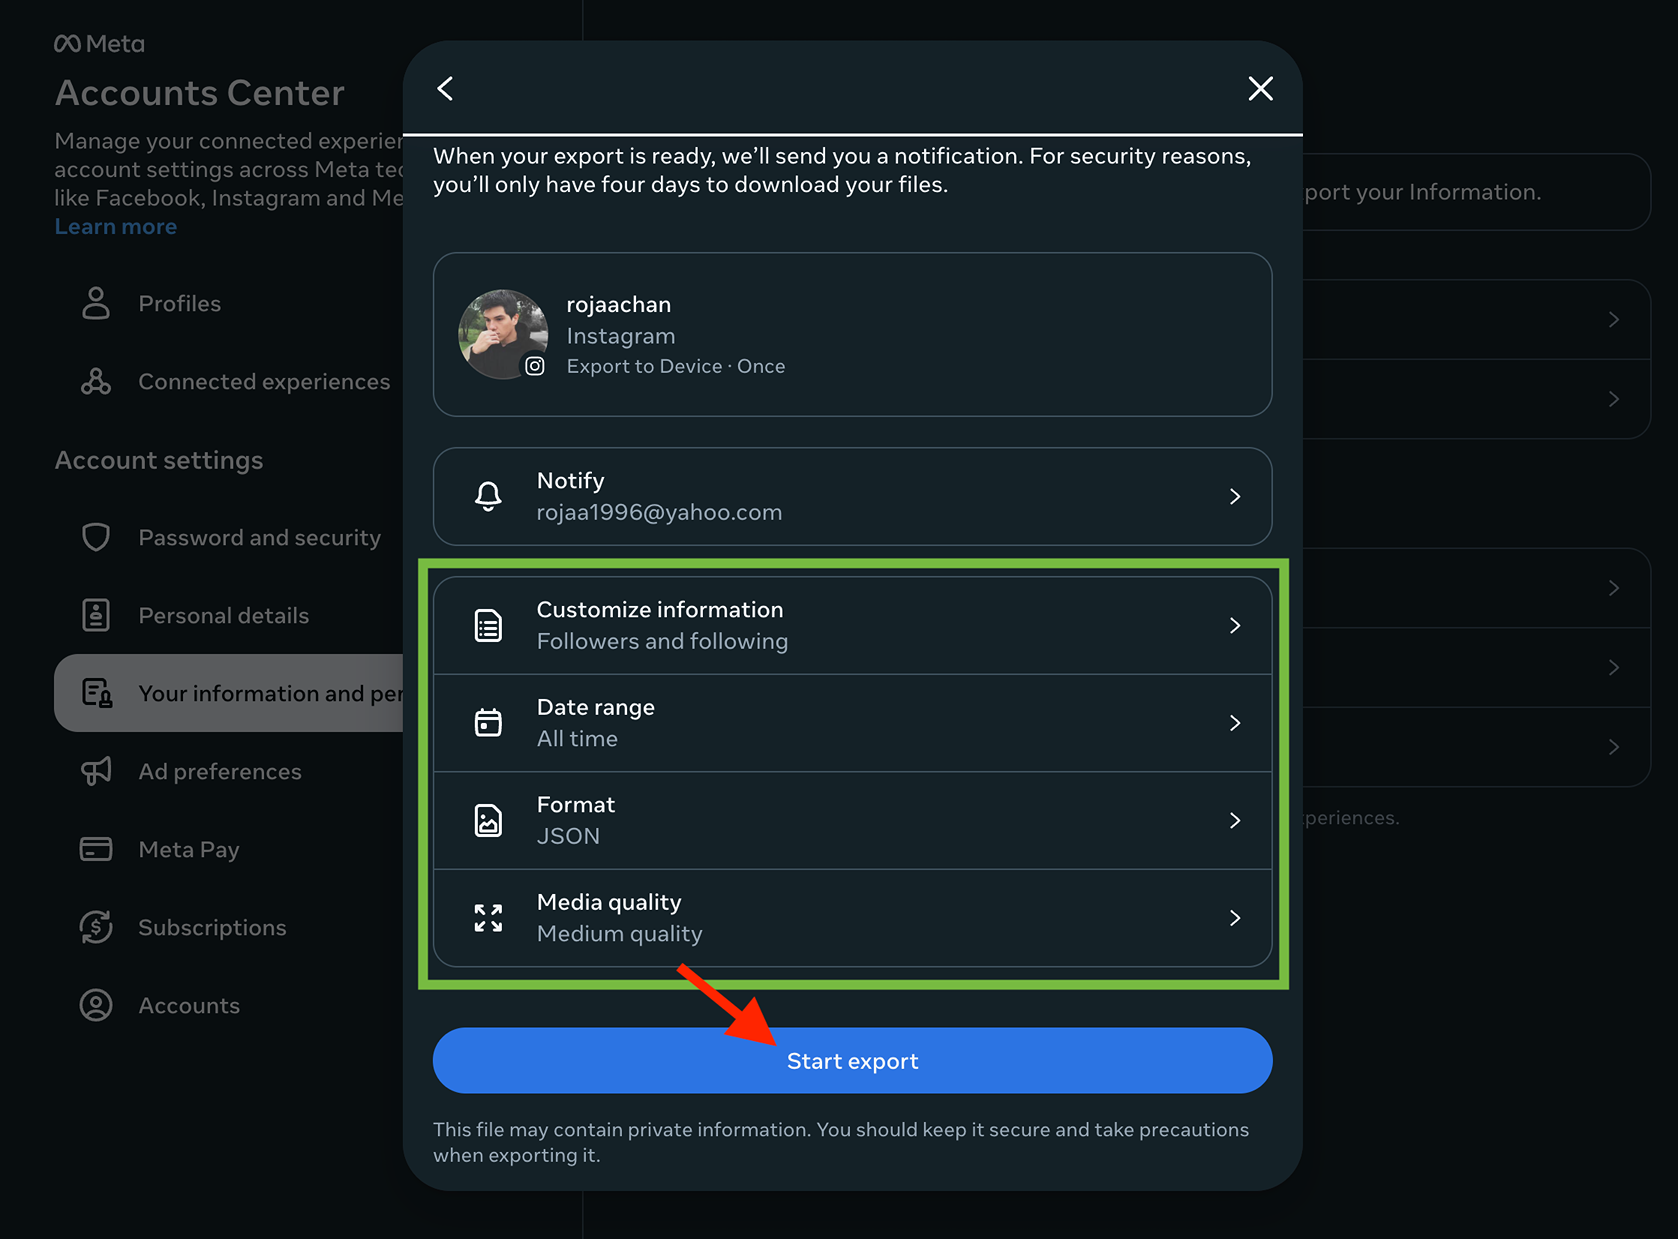
Task: Click the Format file icon
Action: click(488, 821)
